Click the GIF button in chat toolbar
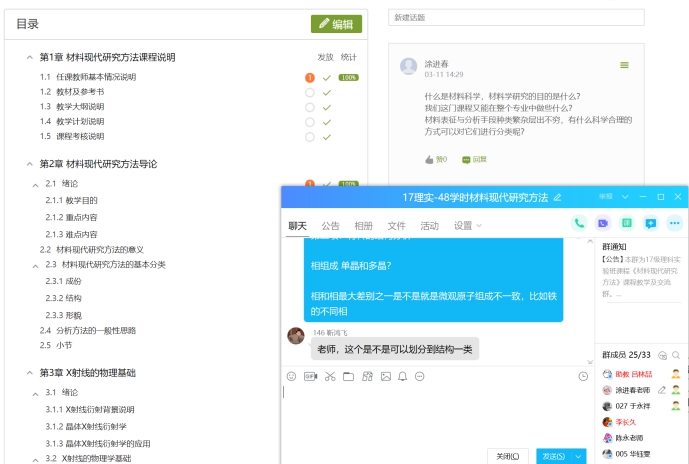689x464 pixels. coord(310,376)
